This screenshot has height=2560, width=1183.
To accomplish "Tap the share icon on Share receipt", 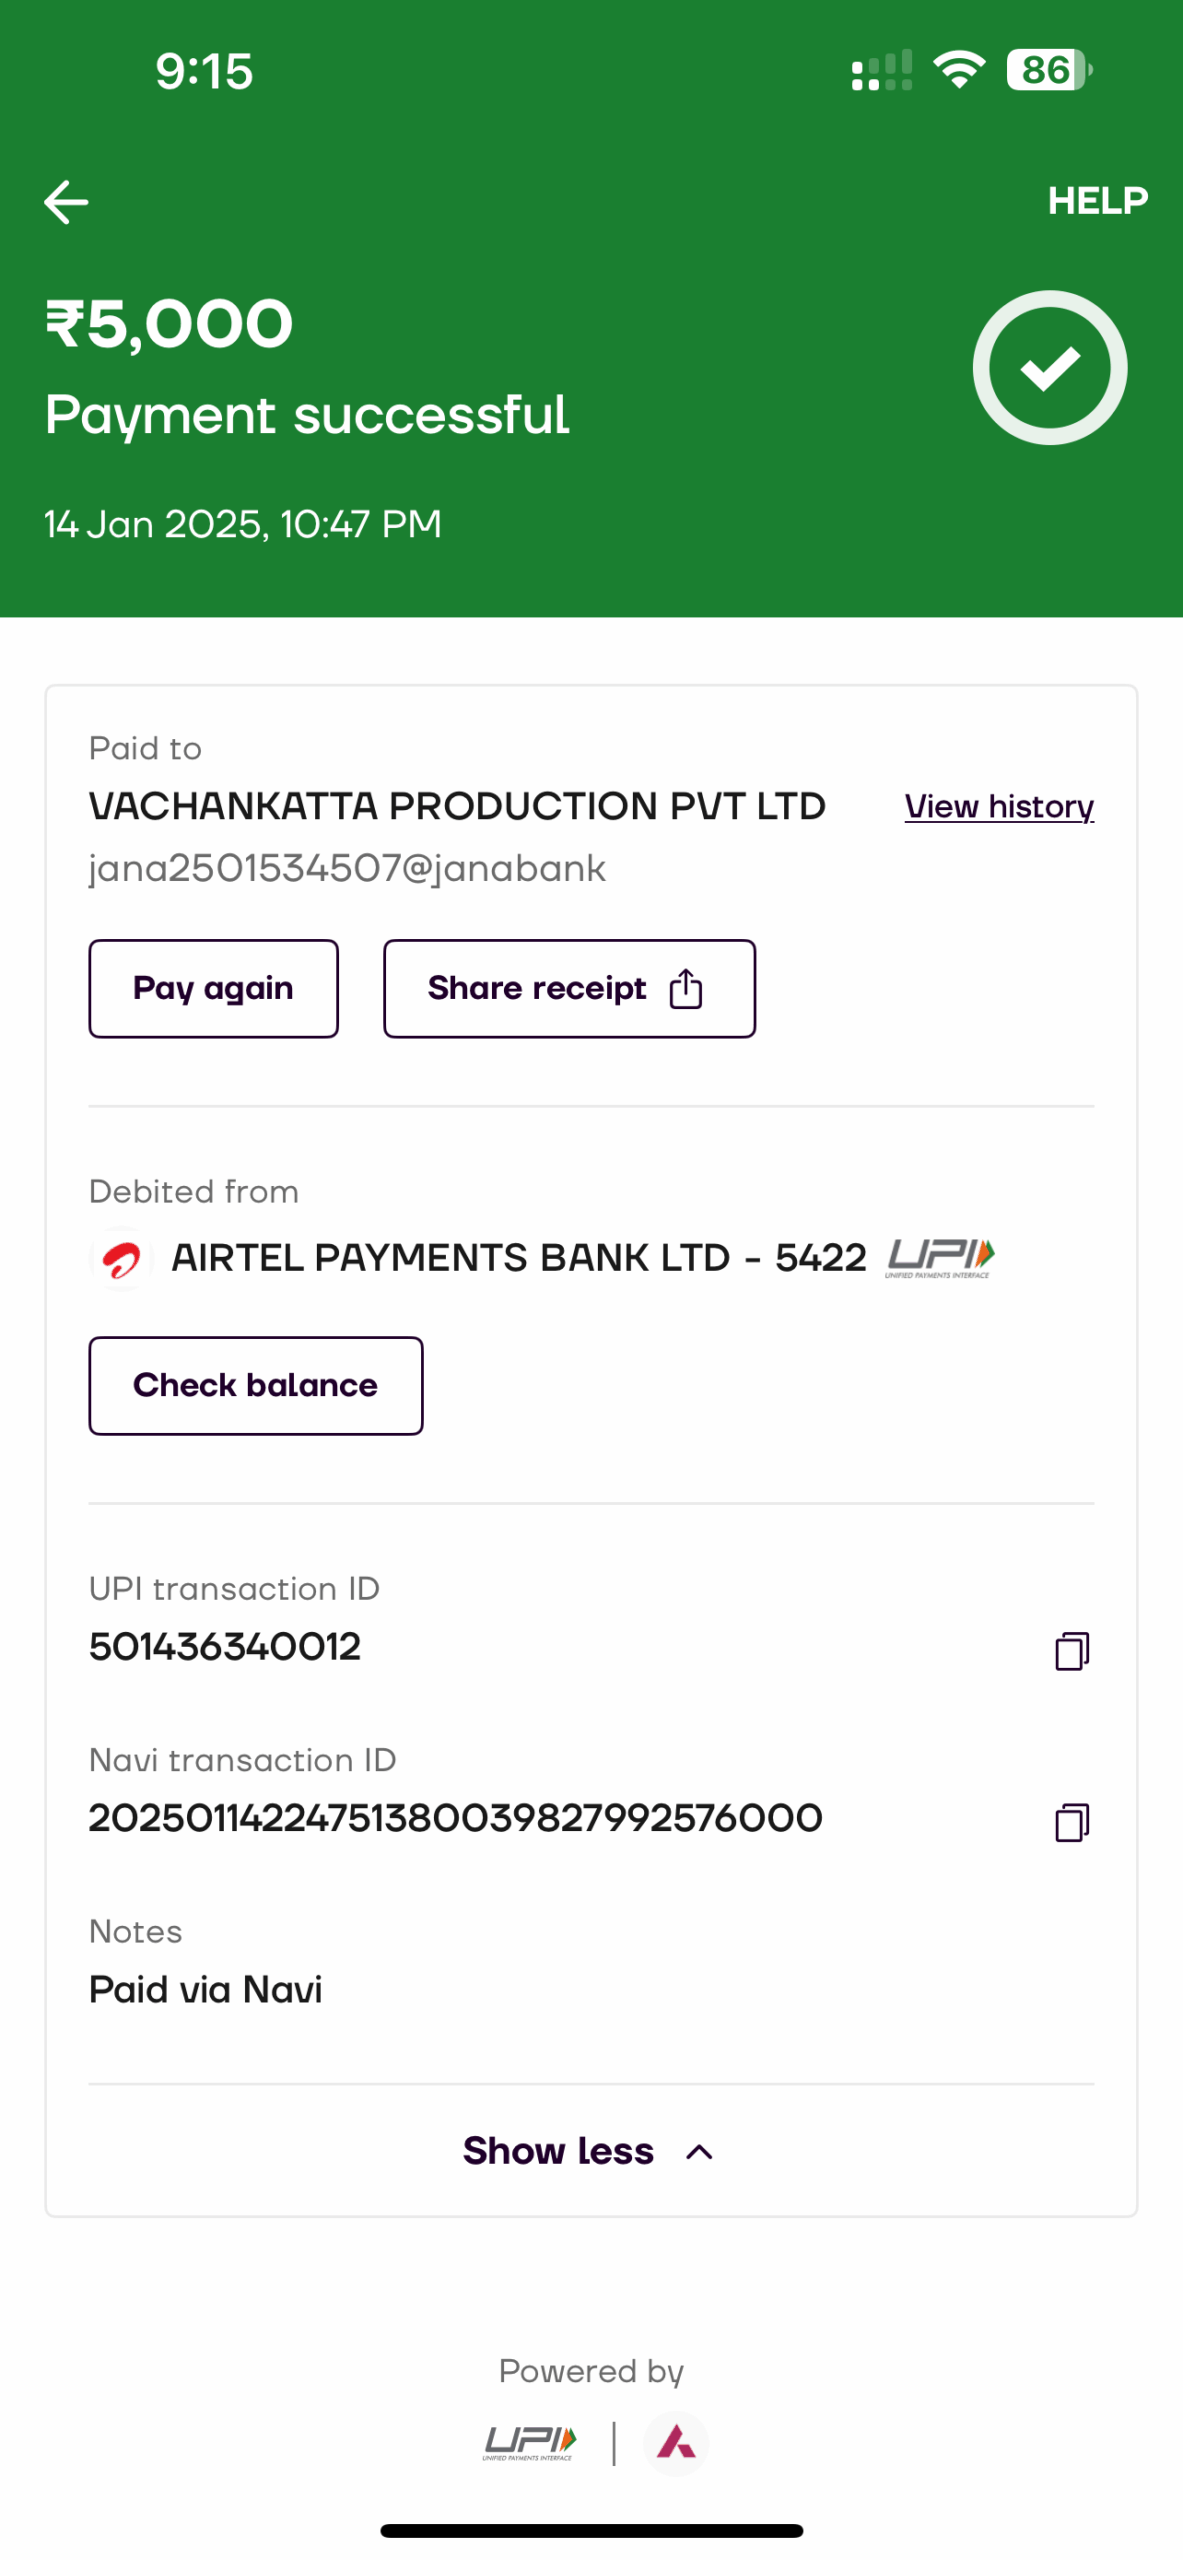I will click(x=686, y=988).
